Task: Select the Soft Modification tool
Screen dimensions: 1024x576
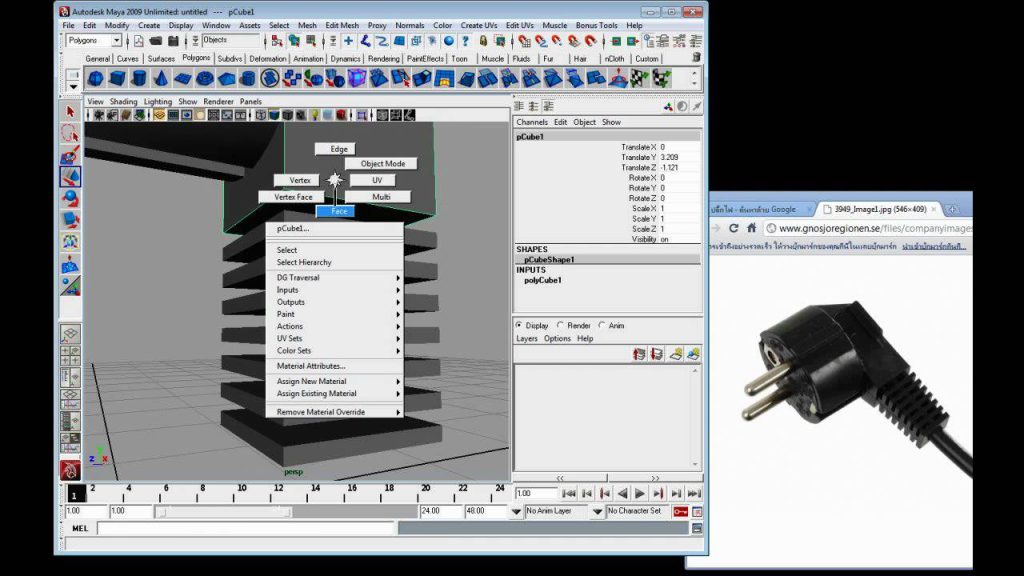Action: tap(70, 264)
